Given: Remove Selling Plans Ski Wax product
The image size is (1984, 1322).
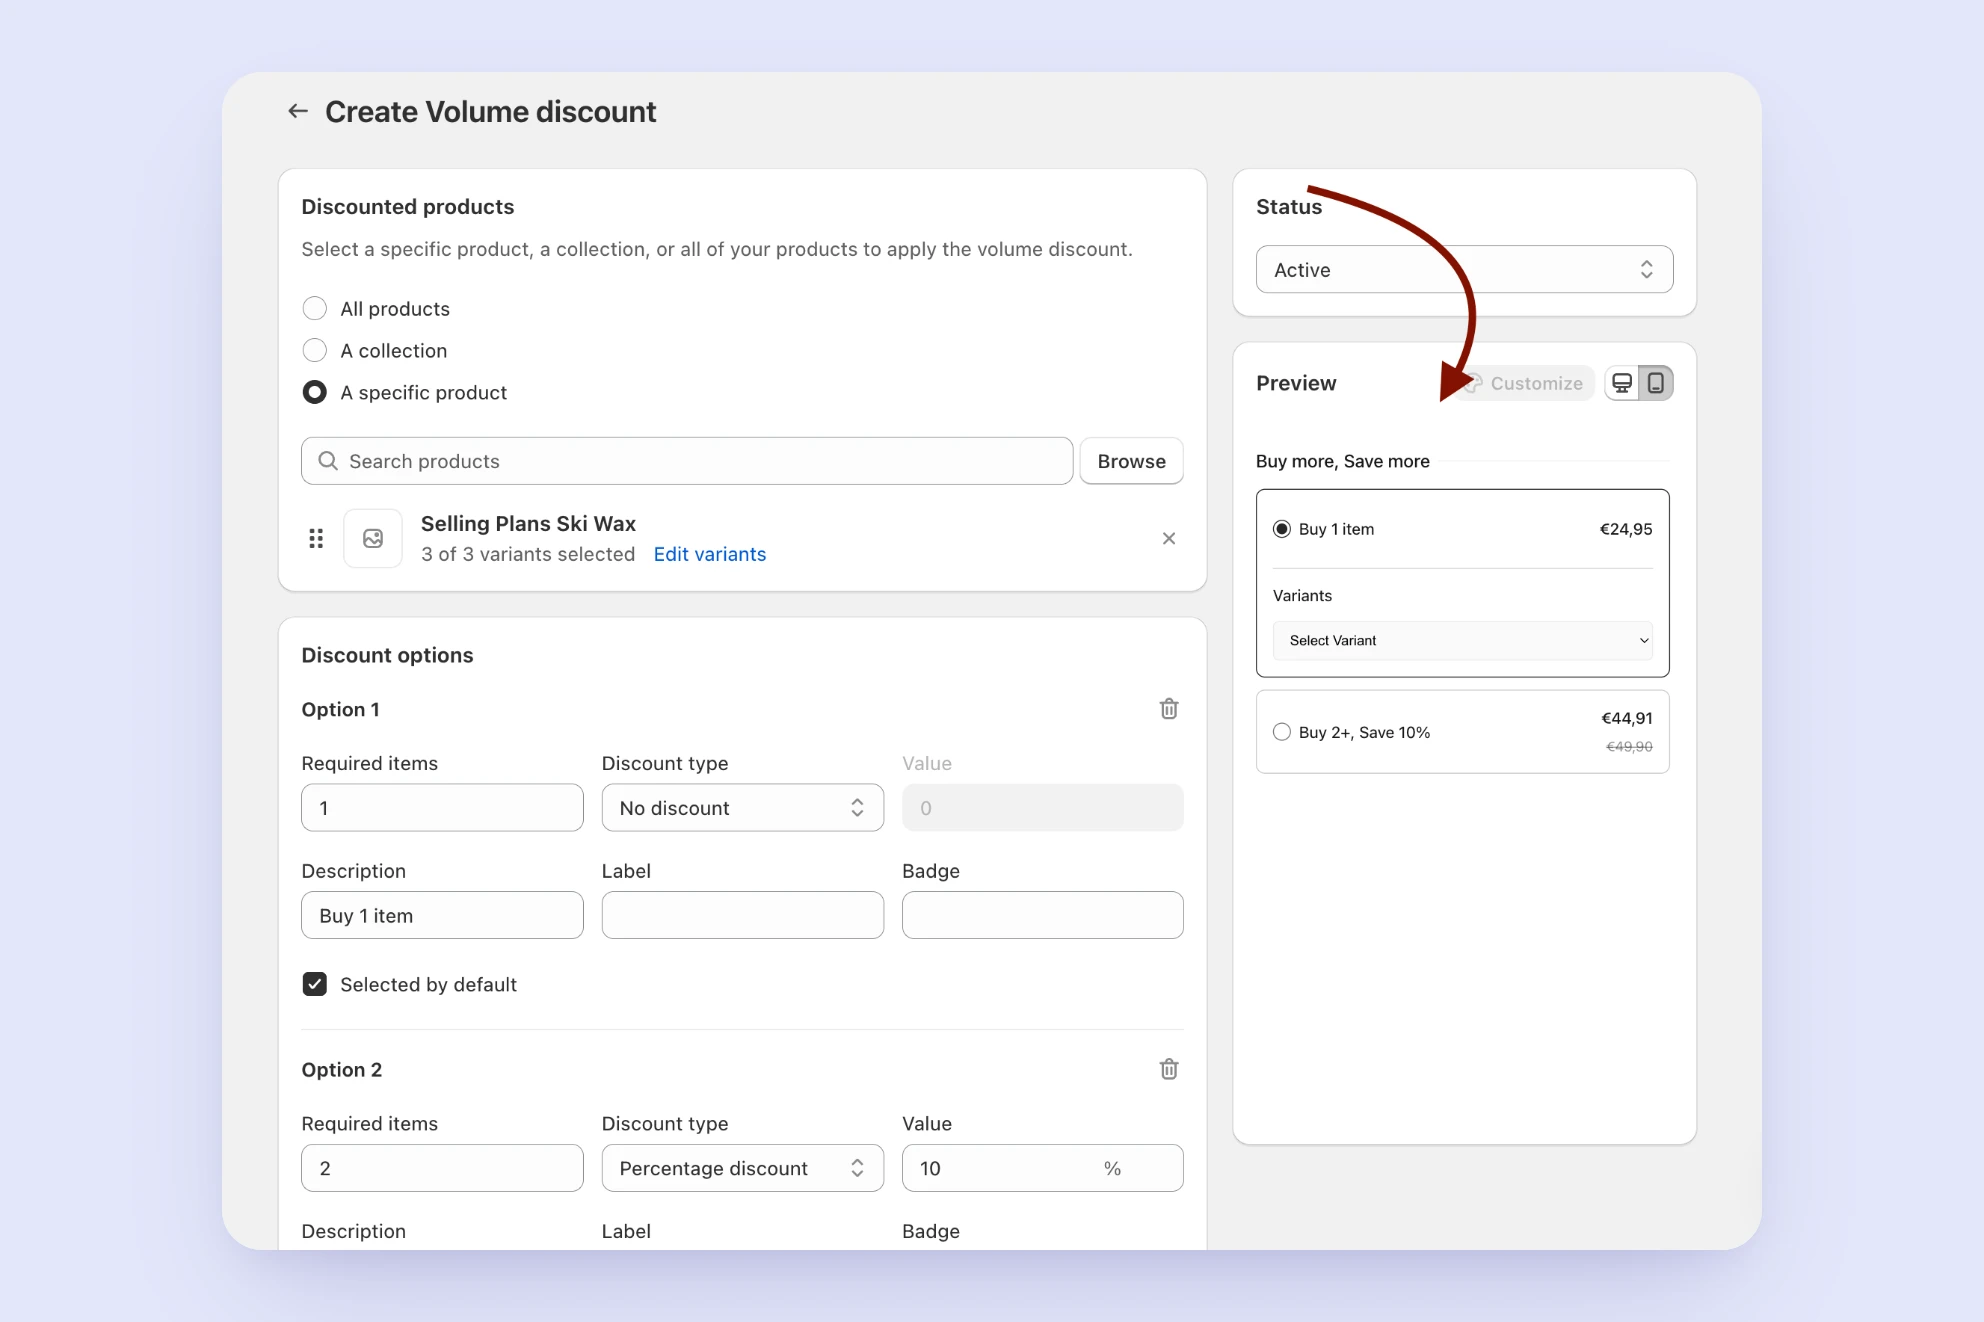Looking at the screenshot, I should (1169, 539).
